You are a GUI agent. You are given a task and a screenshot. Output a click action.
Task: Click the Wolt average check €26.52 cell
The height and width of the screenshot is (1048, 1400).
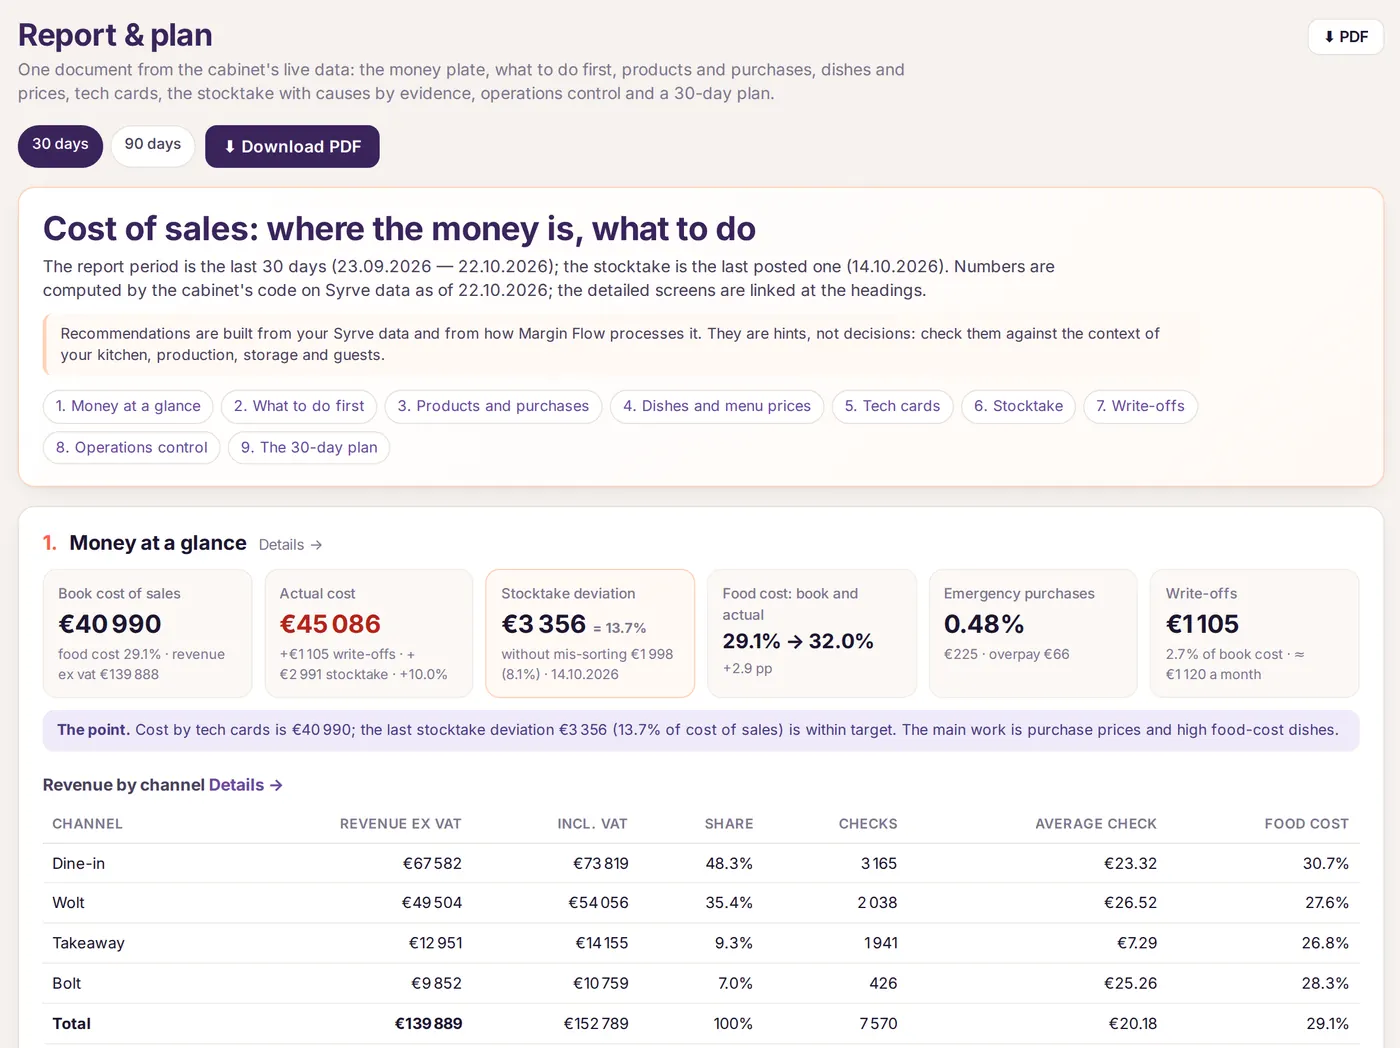[x=1130, y=903]
